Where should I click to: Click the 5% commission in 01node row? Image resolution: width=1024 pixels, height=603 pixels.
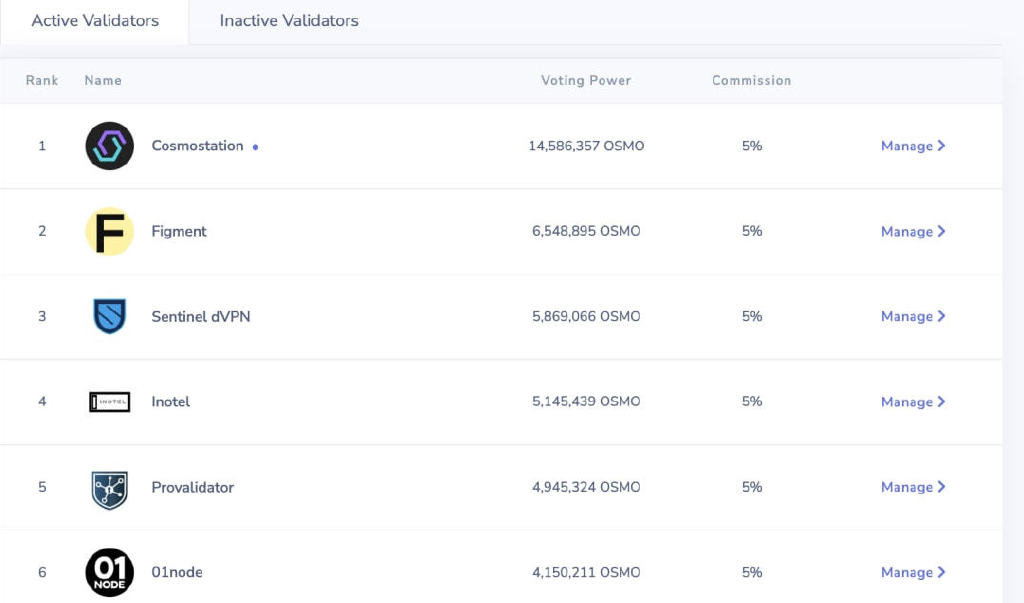point(752,572)
